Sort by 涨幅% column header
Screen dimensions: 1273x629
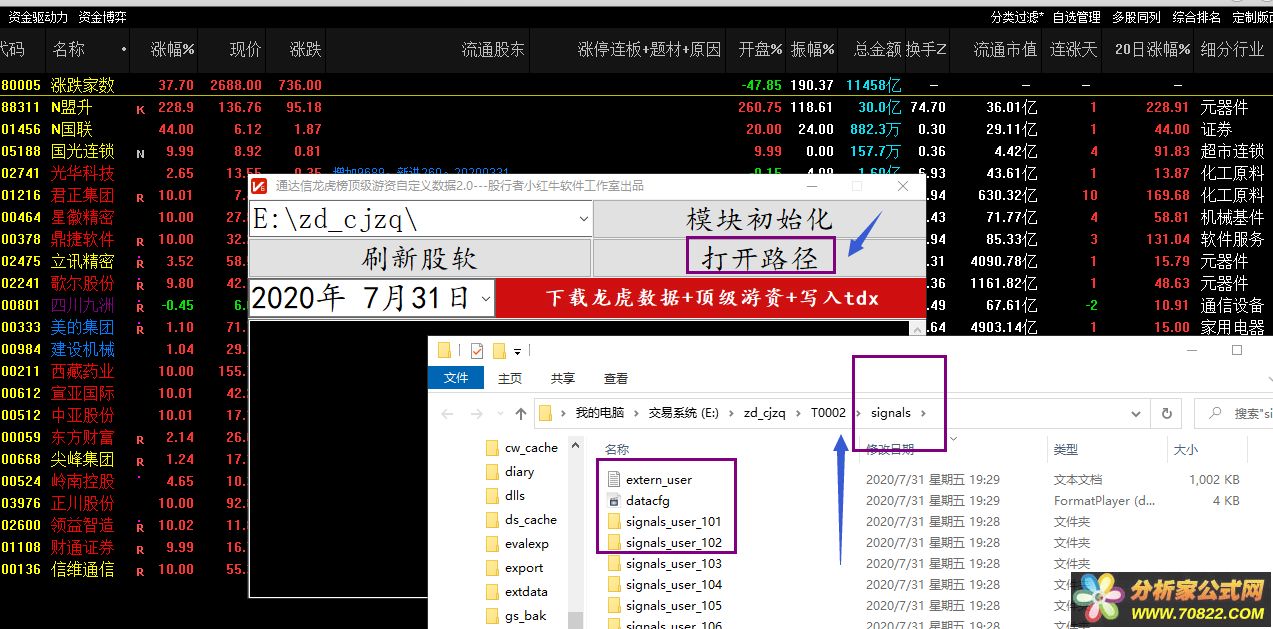(172, 49)
